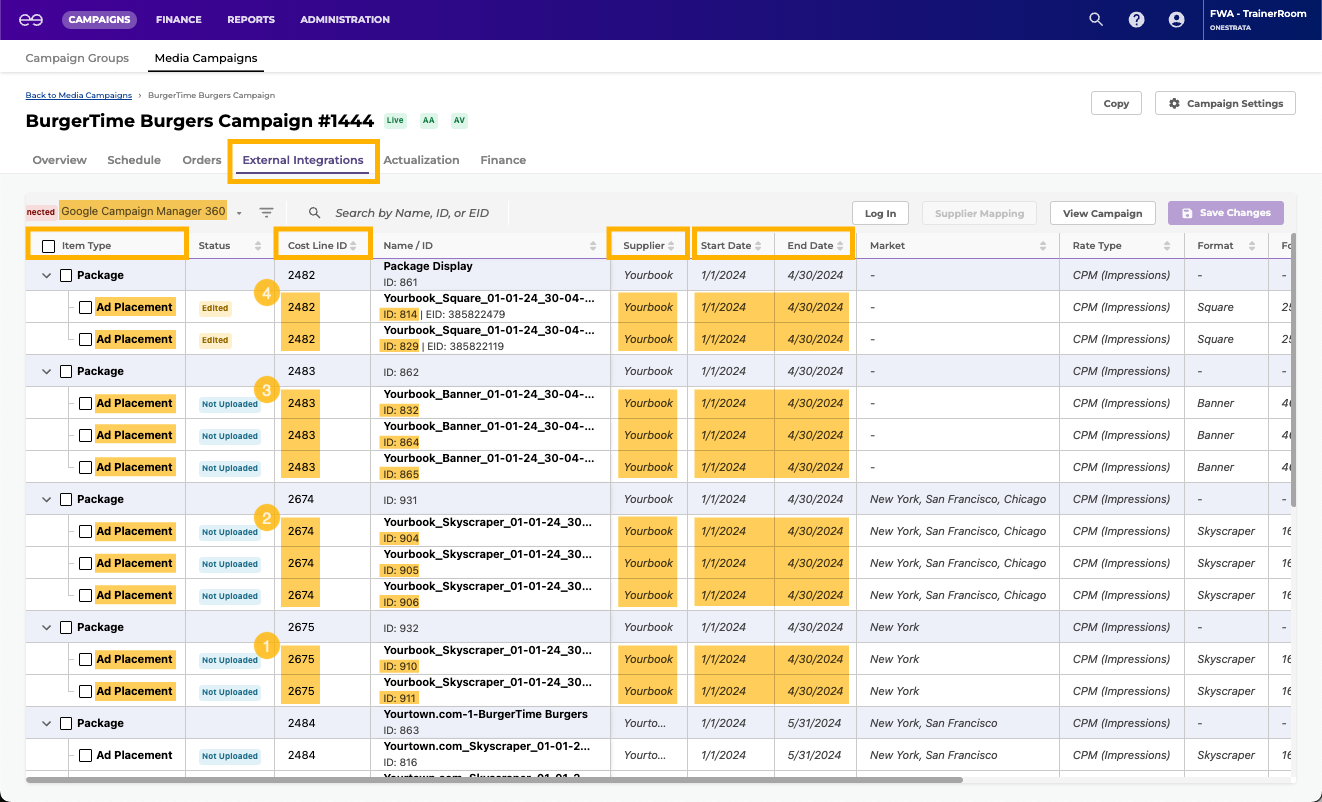This screenshot has width=1322, height=802.
Task: Collapse the Package row with ID 931
Action: pyautogui.click(x=46, y=499)
